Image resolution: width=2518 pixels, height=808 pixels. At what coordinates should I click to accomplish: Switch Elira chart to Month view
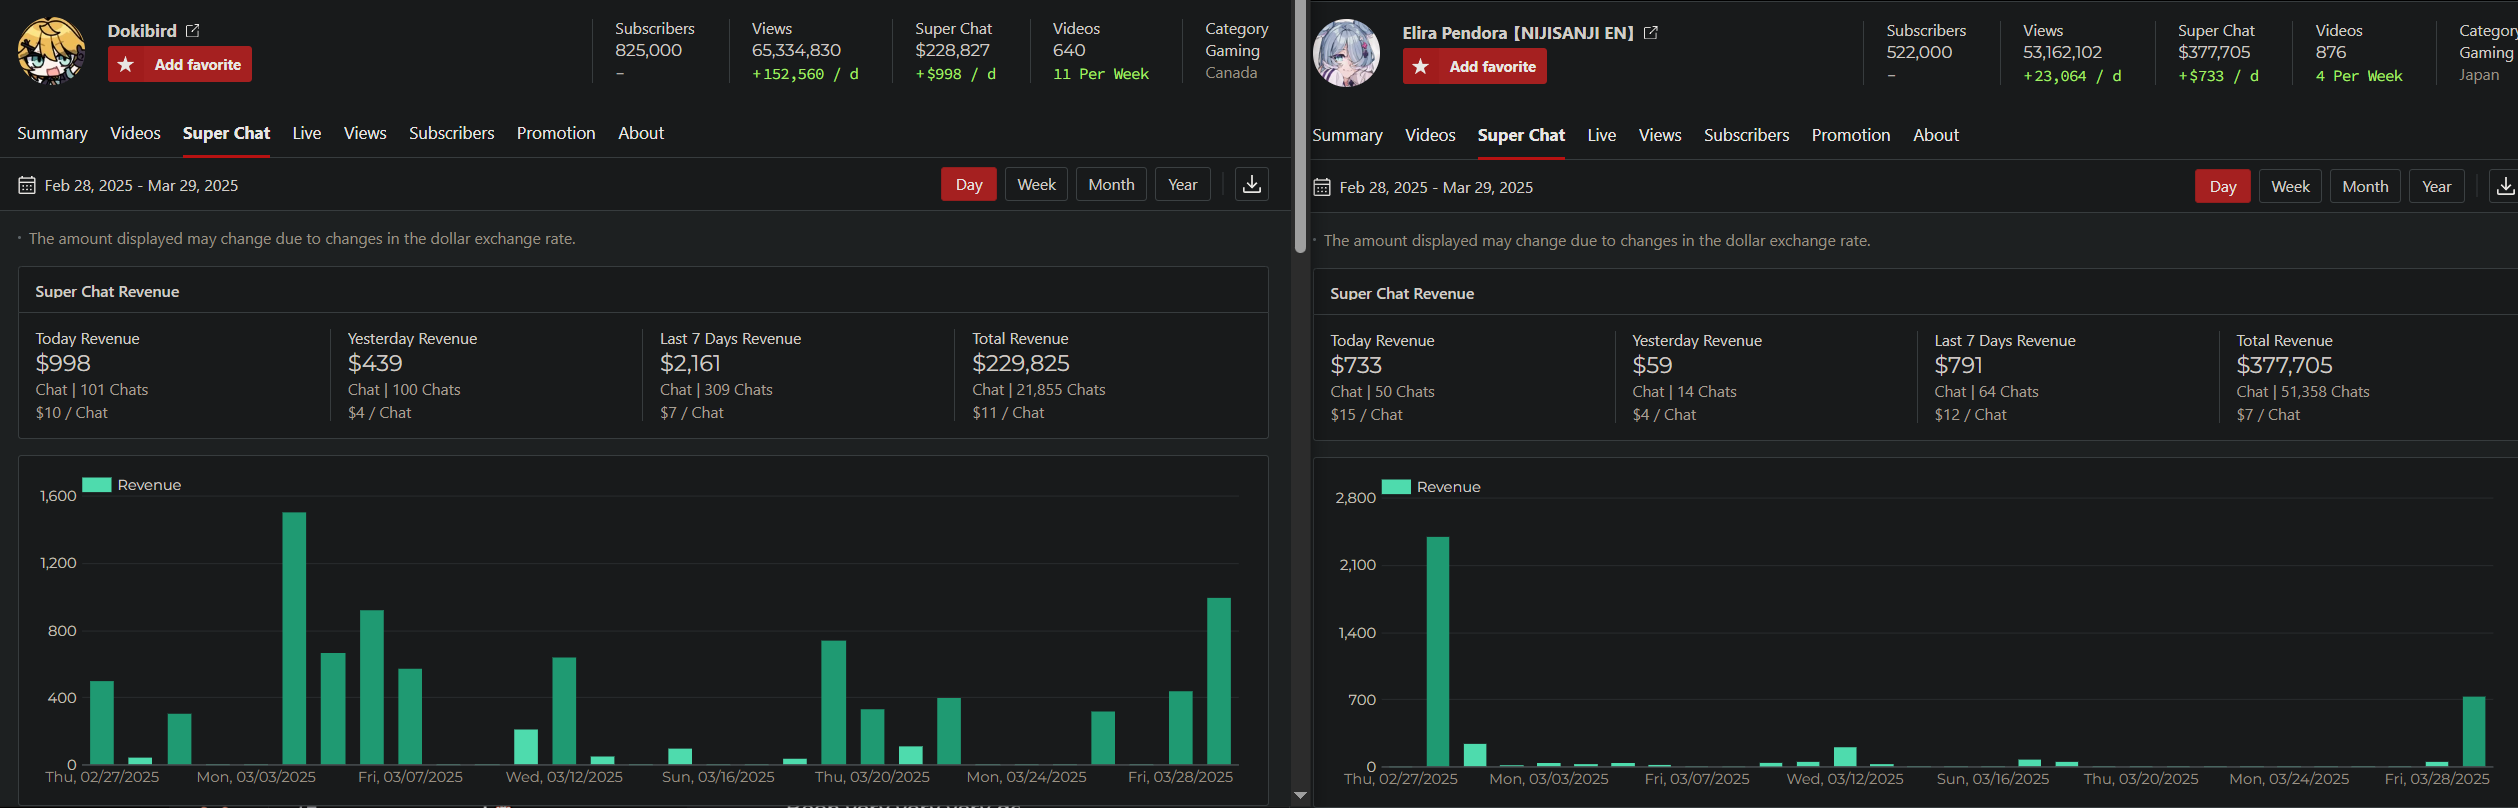(2364, 186)
